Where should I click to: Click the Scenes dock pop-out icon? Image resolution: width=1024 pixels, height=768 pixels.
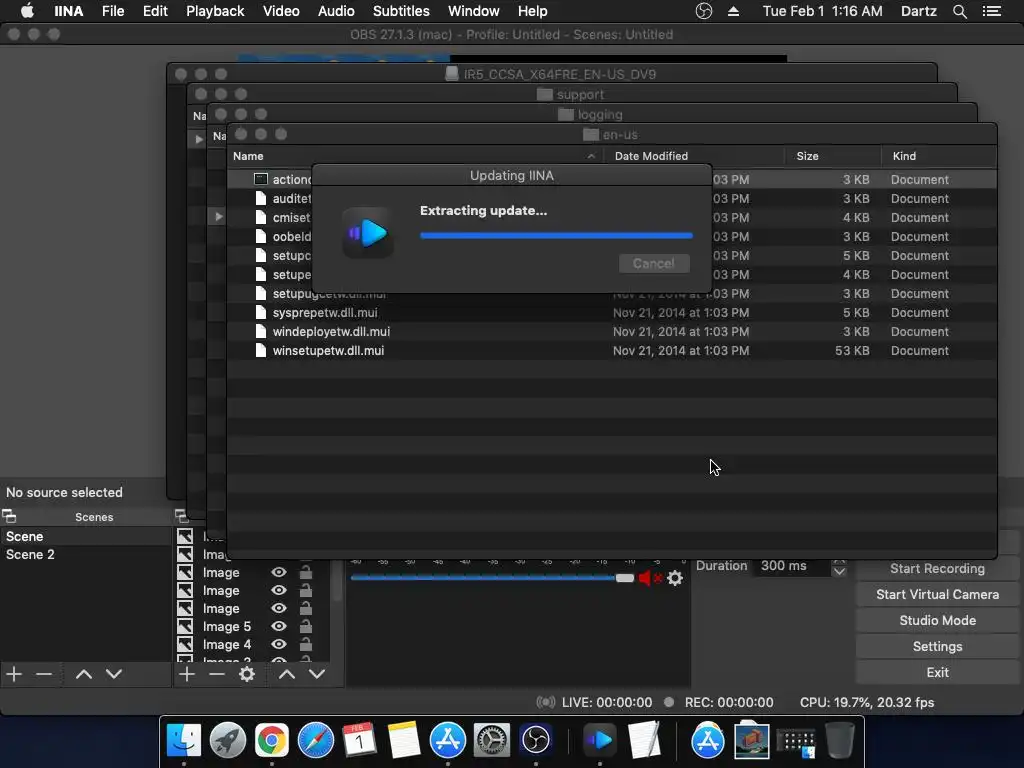pyautogui.click(x=9, y=517)
